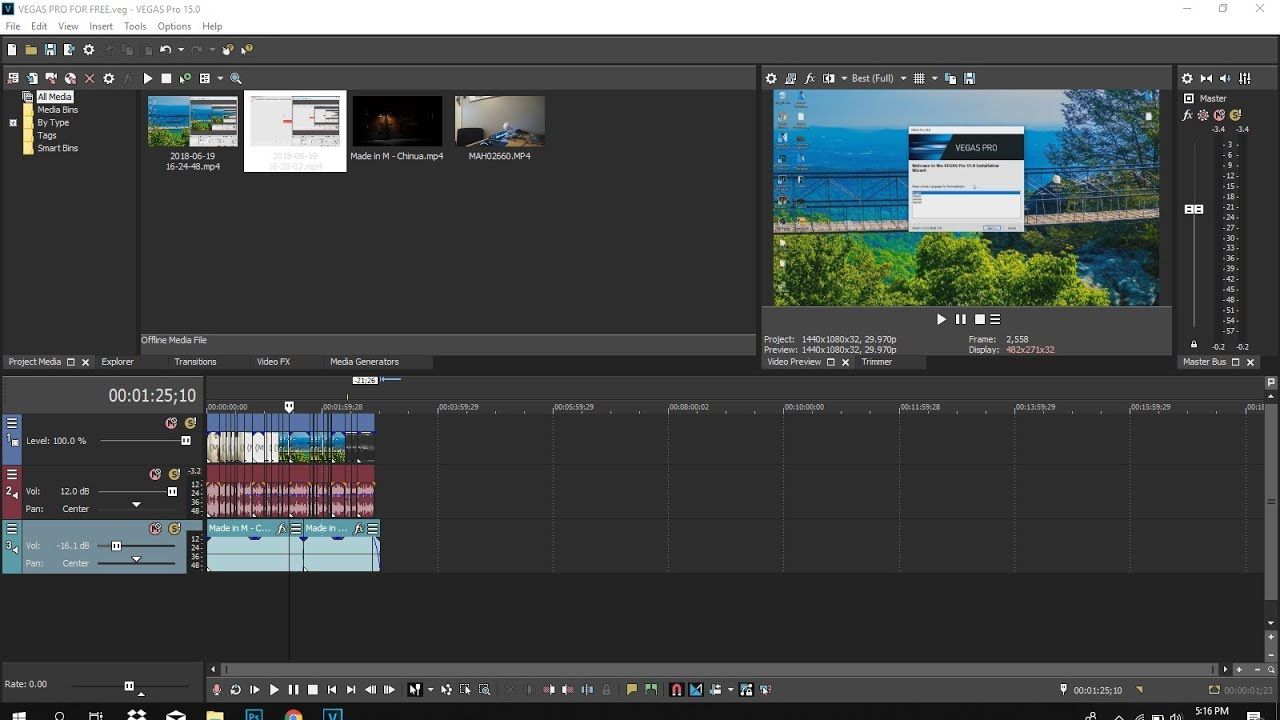Toggle Dim Output on Master Bus
The height and width of the screenshot is (720, 1280).
point(1226,78)
